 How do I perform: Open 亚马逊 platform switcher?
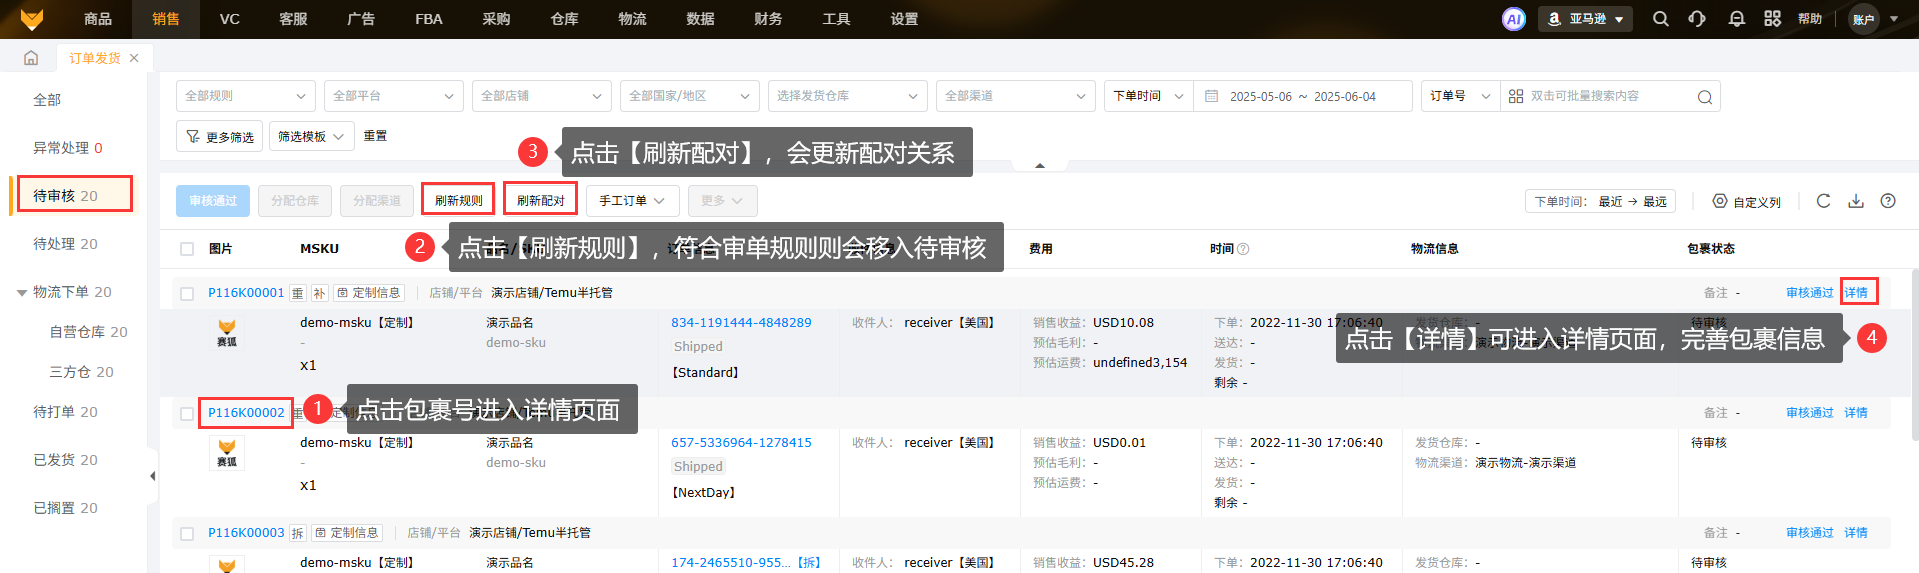click(x=1586, y=19)
